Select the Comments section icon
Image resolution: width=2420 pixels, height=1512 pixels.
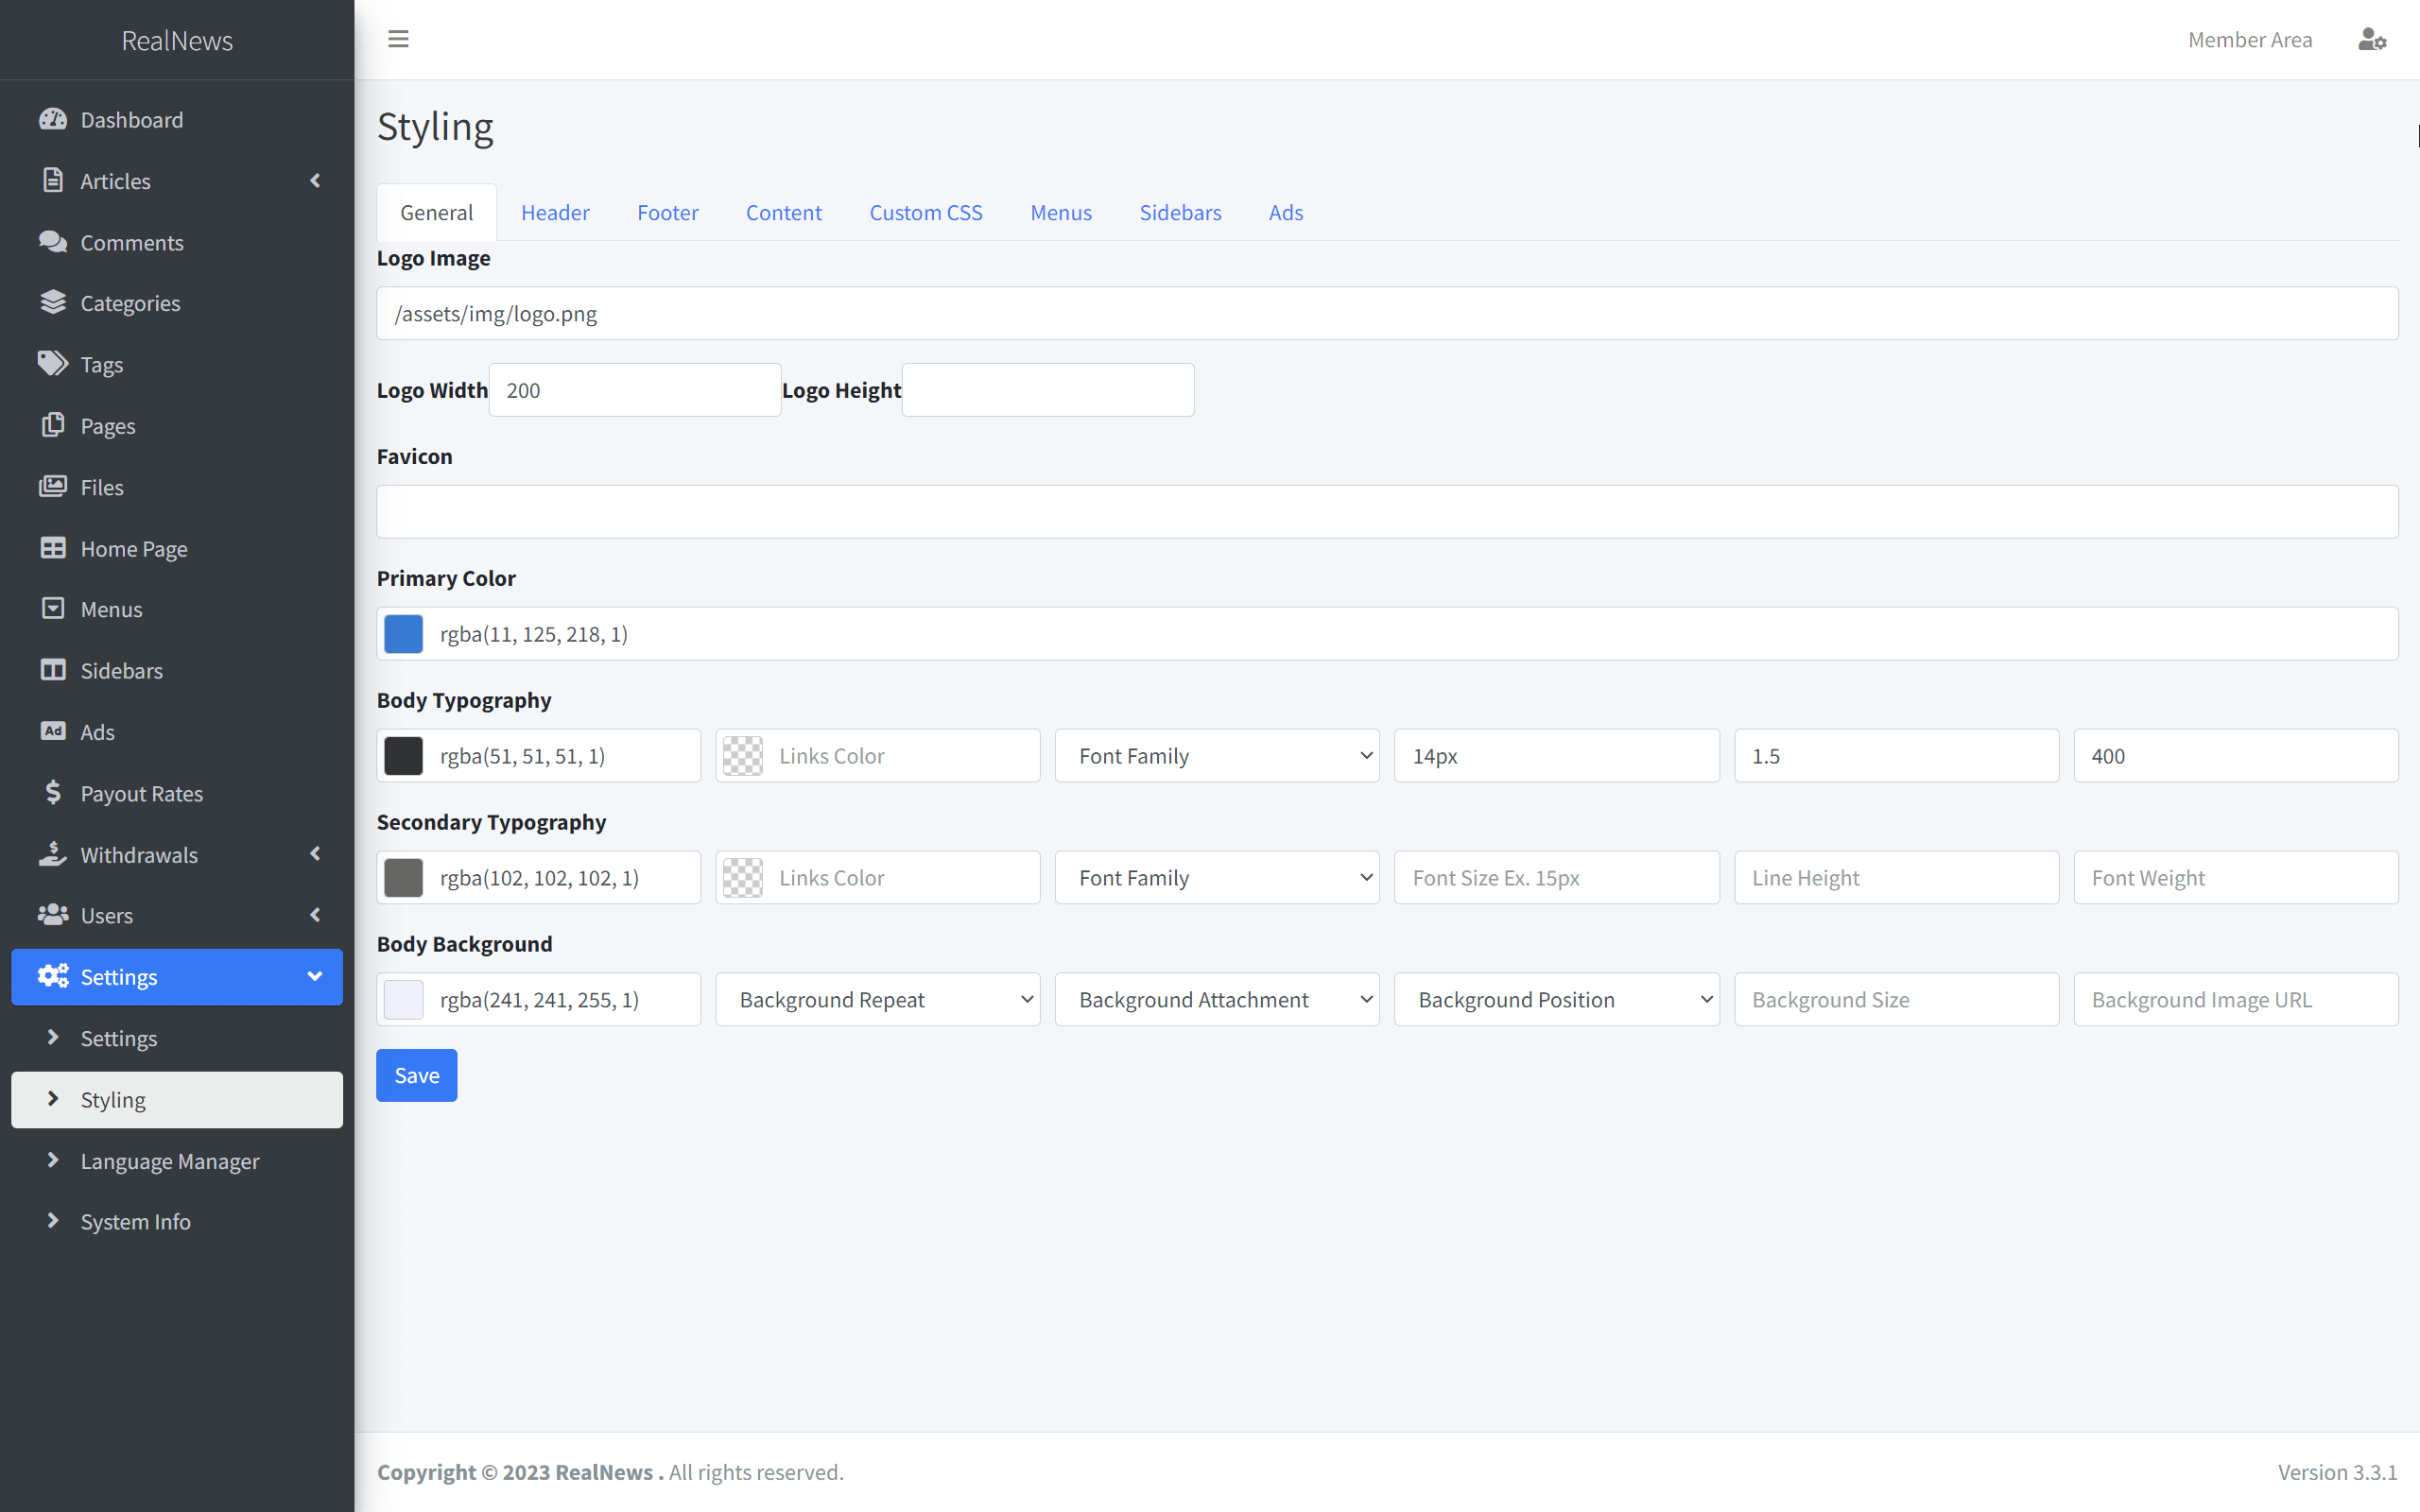coord(53,242)
